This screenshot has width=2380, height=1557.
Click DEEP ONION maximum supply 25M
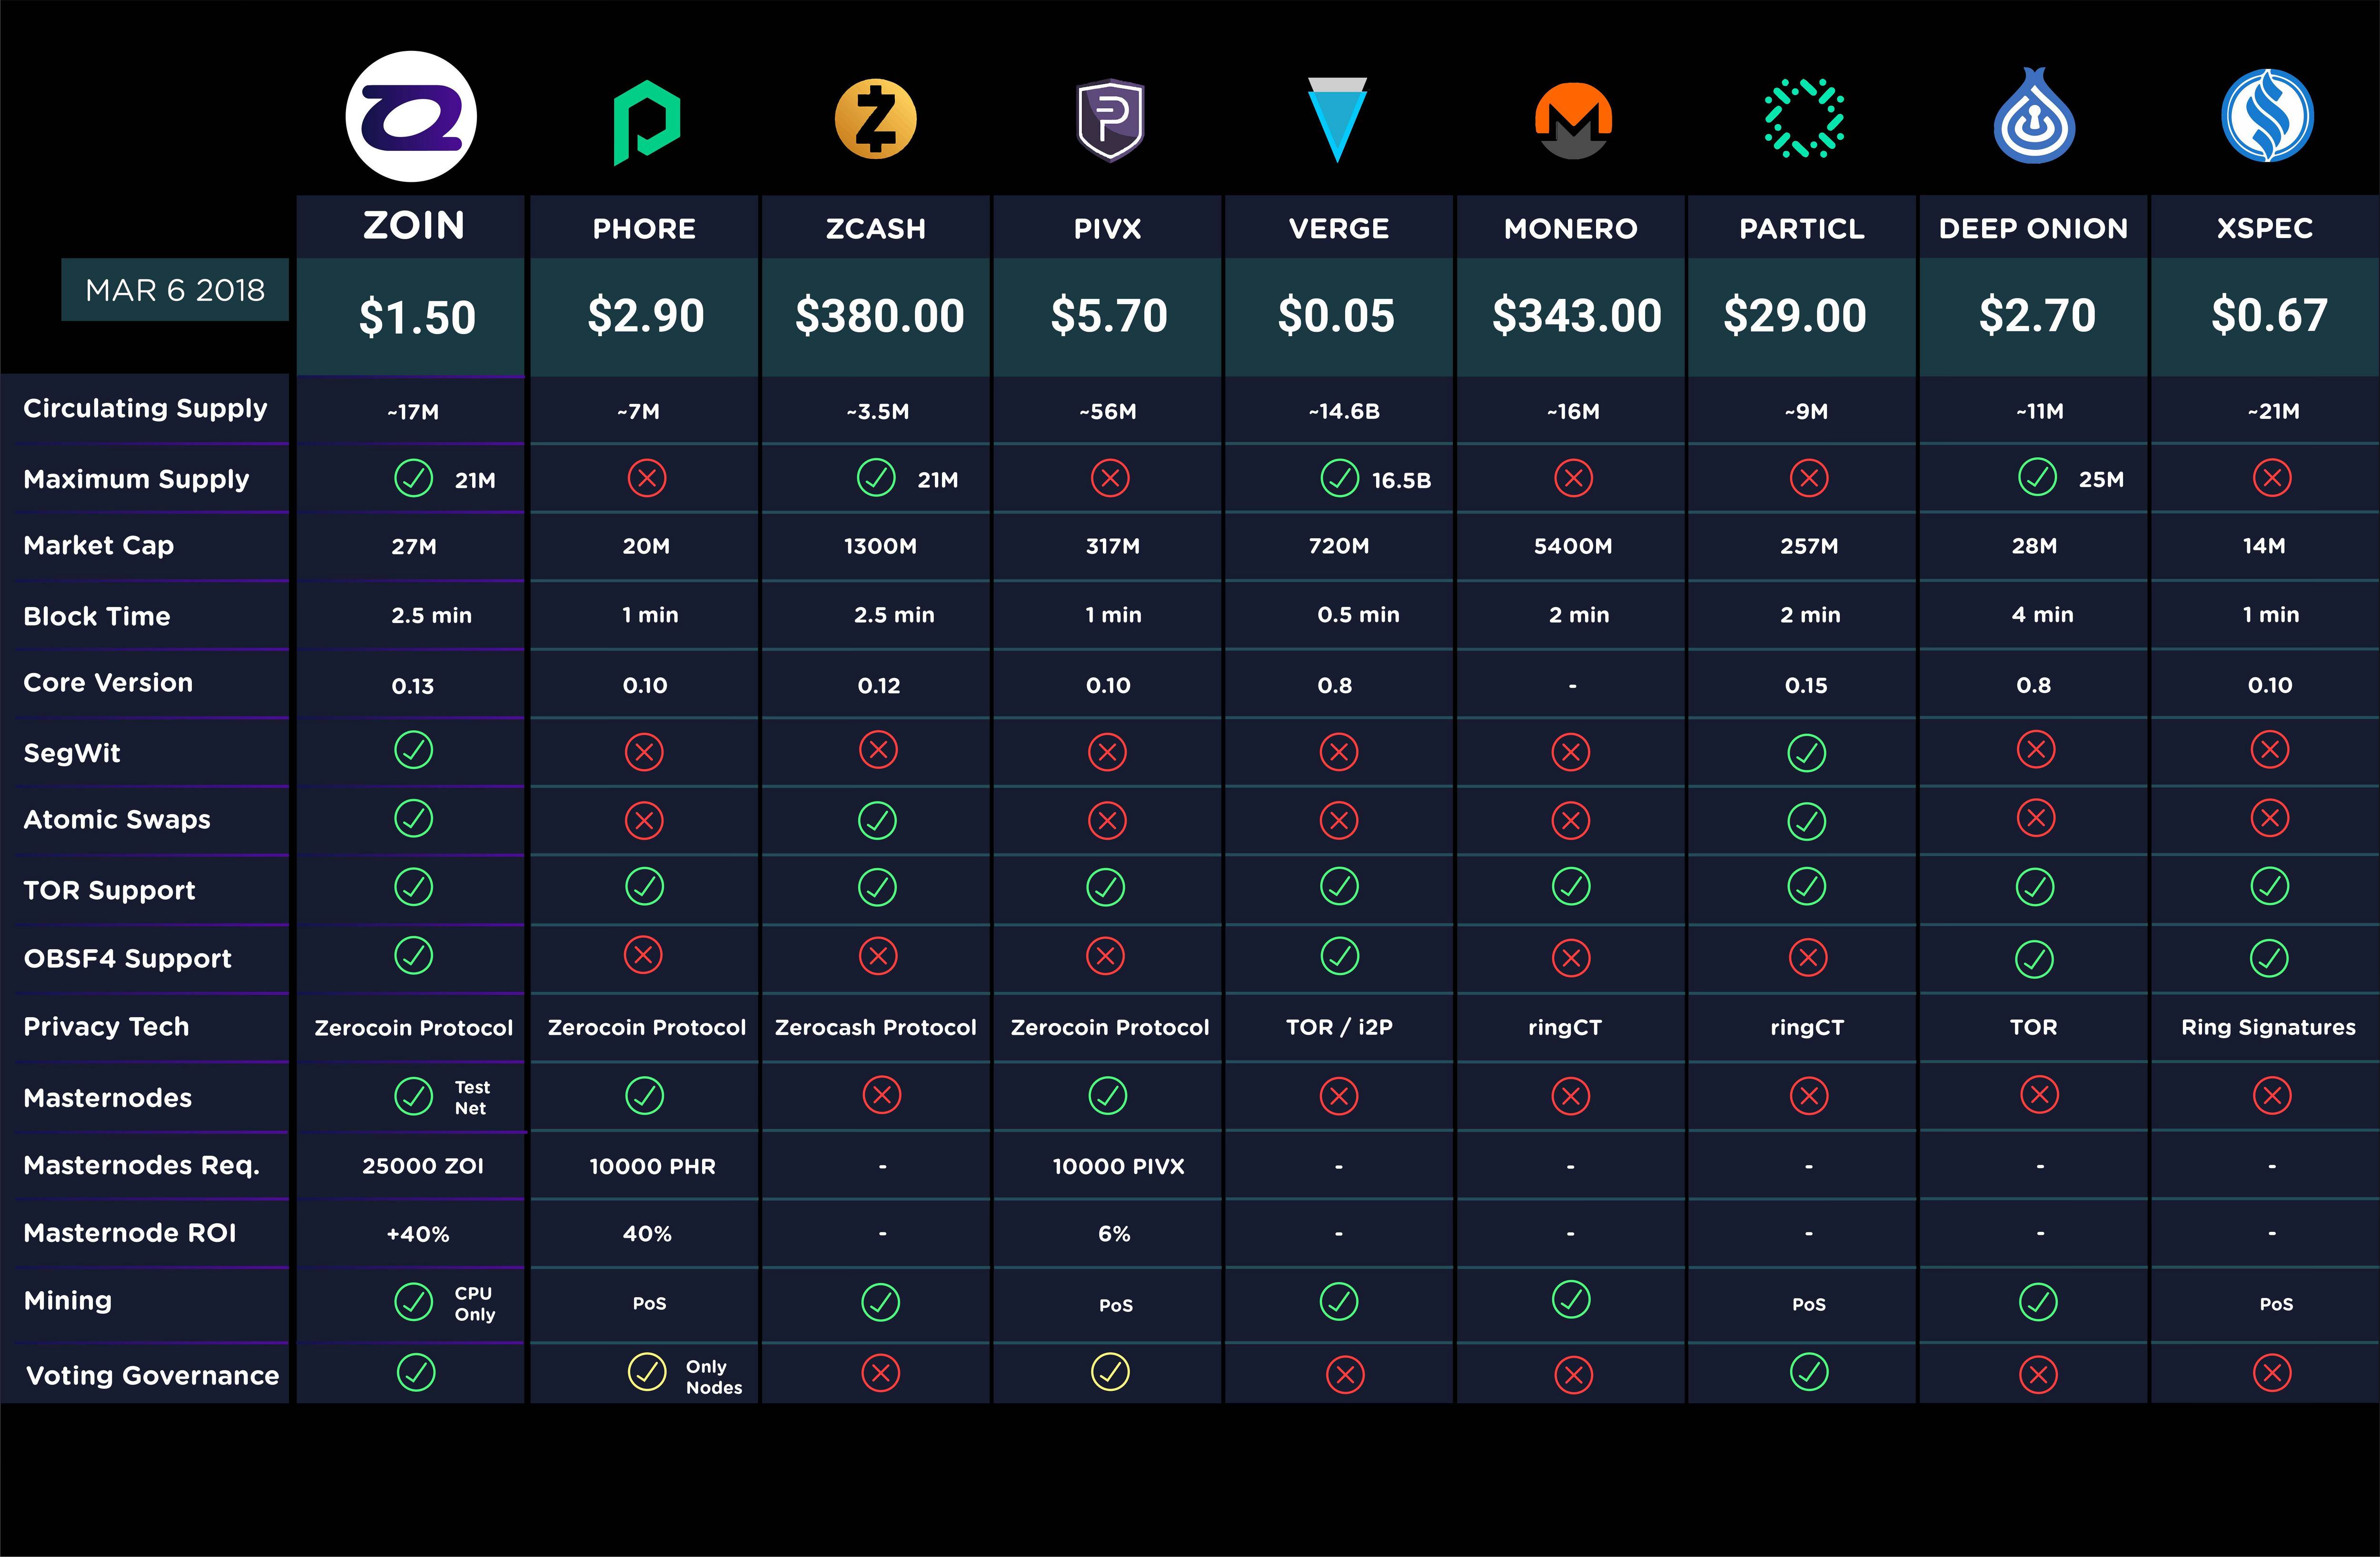[x=2101, y=479]
